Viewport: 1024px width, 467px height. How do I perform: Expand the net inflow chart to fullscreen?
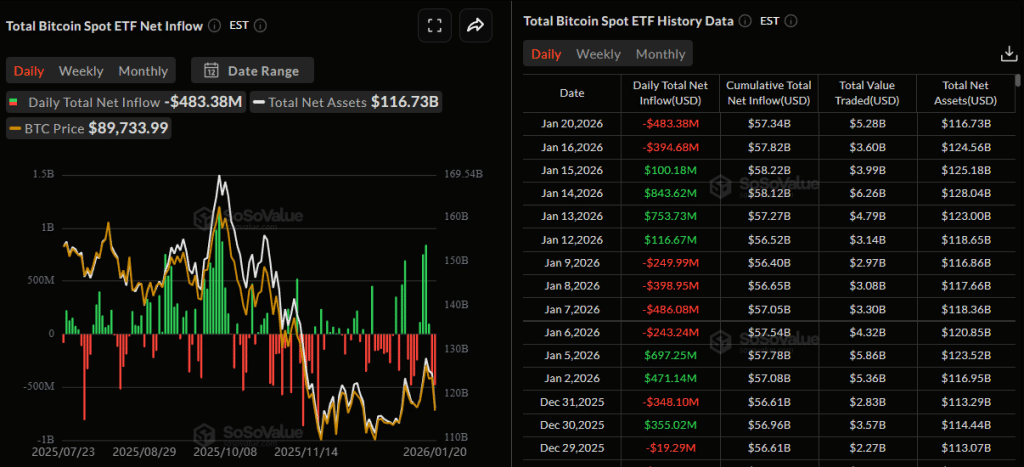click(x=434, y=26)
